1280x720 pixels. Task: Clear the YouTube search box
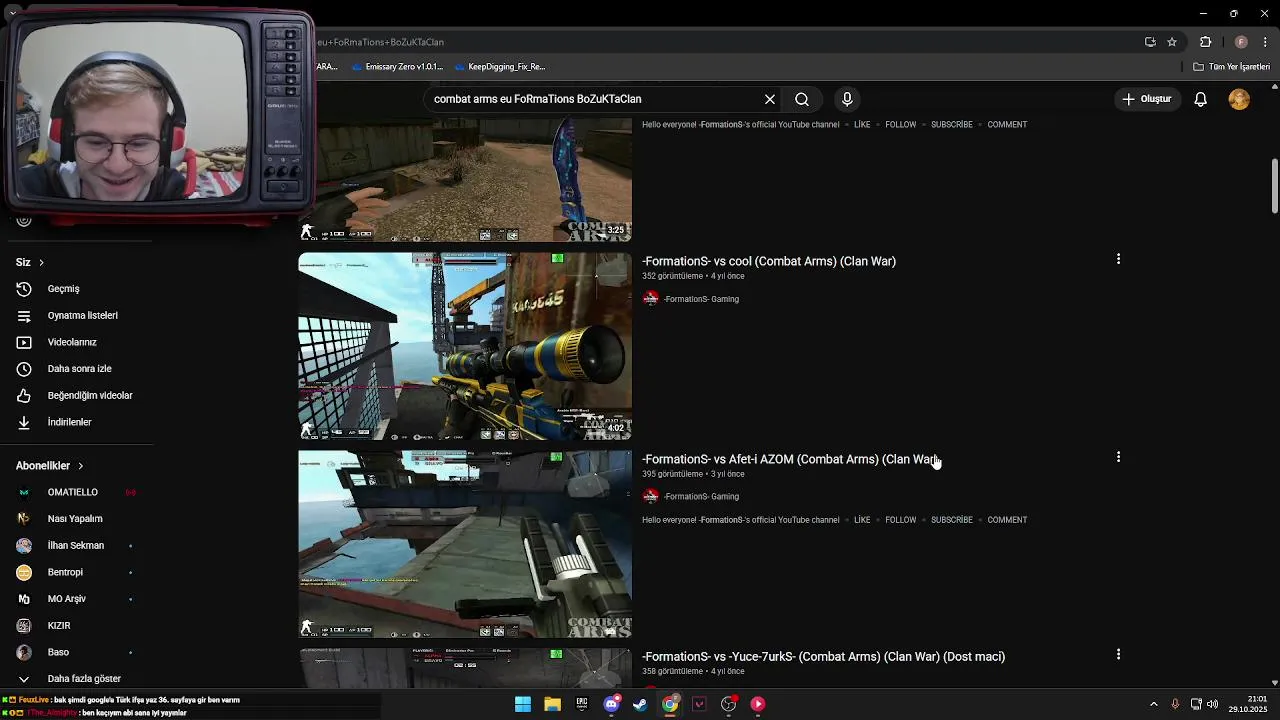click(x=770, y=99)
